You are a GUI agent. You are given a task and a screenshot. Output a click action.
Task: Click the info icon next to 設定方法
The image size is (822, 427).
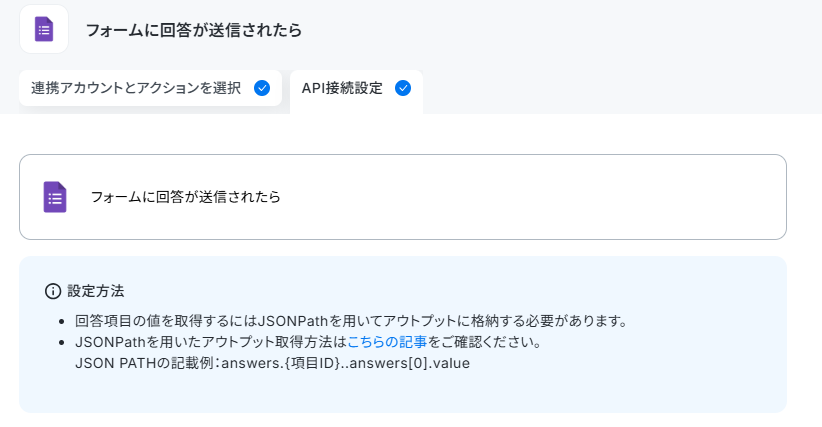53,291
